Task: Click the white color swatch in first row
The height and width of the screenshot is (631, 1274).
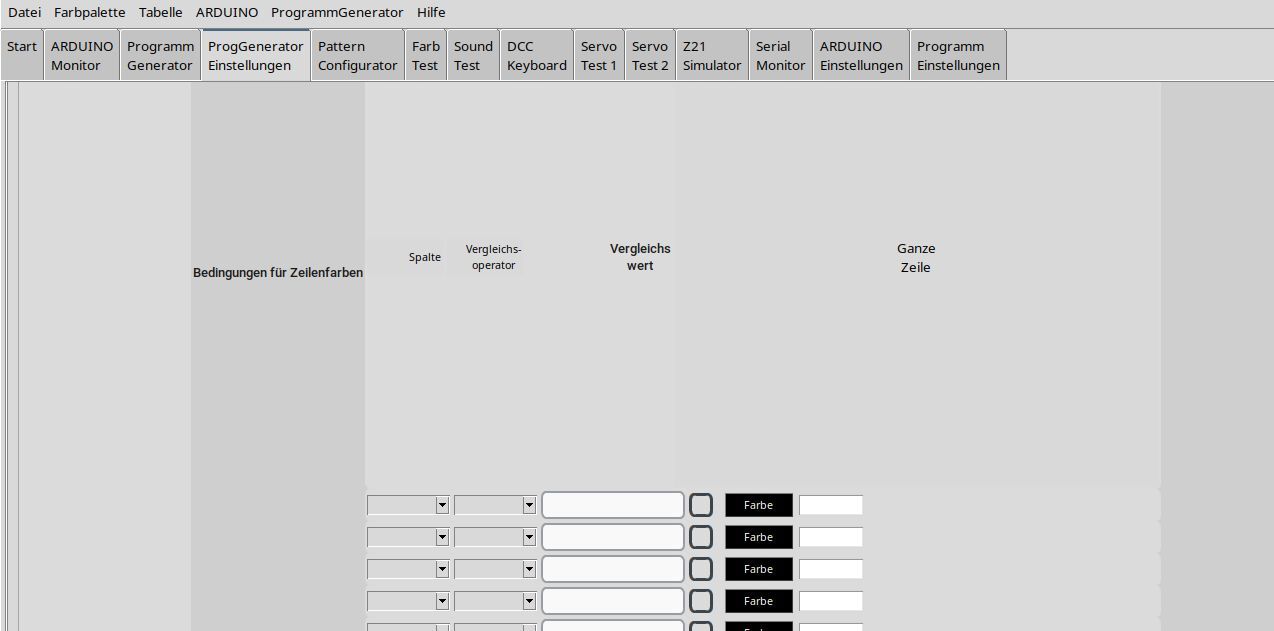Action: pos(830,505)
